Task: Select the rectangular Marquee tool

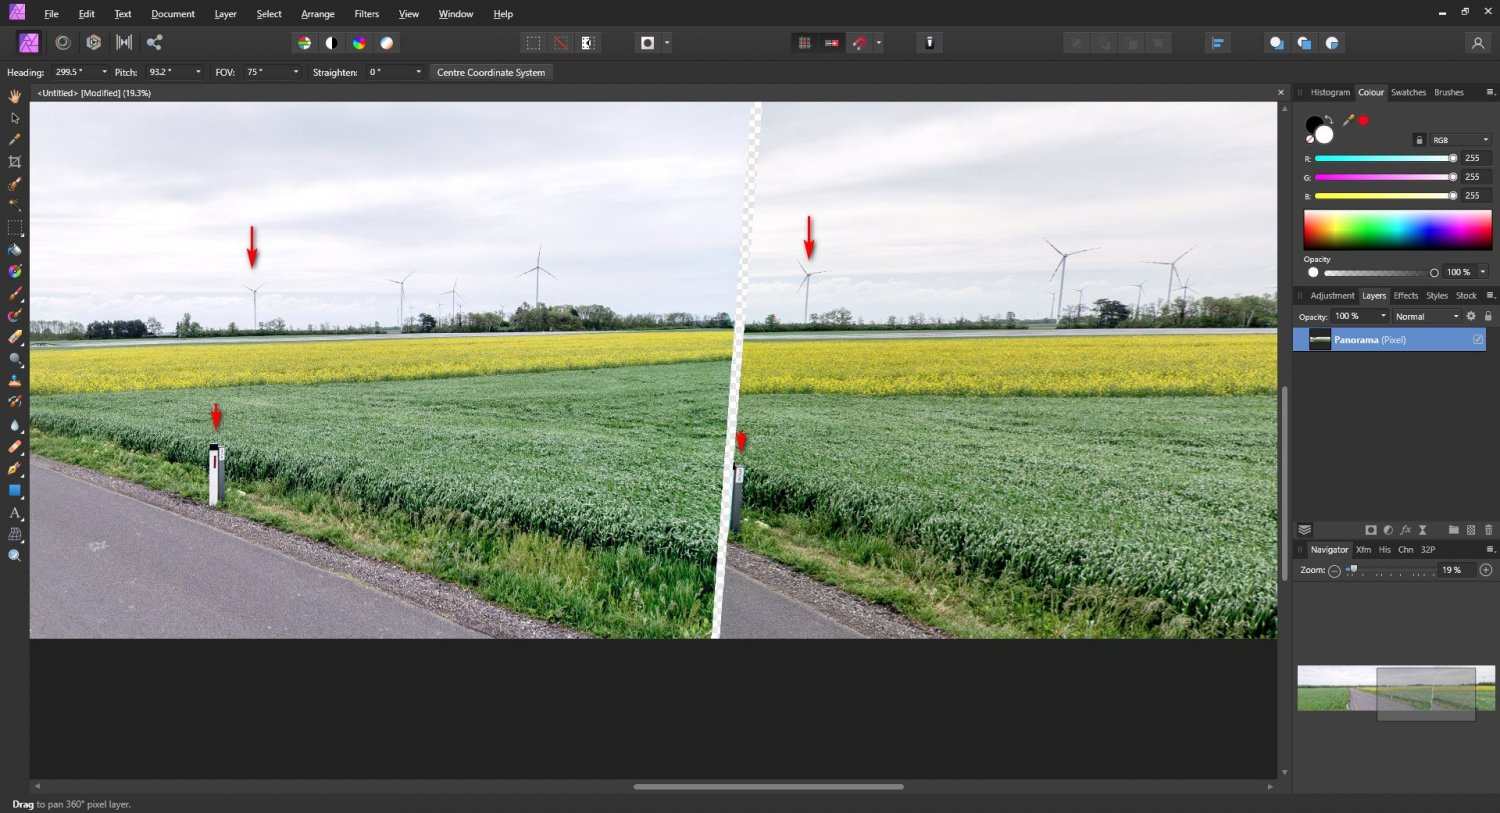Action: click(x=15, y=227)
